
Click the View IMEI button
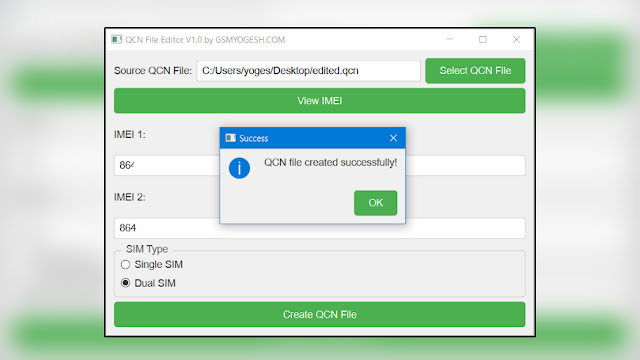320,101
